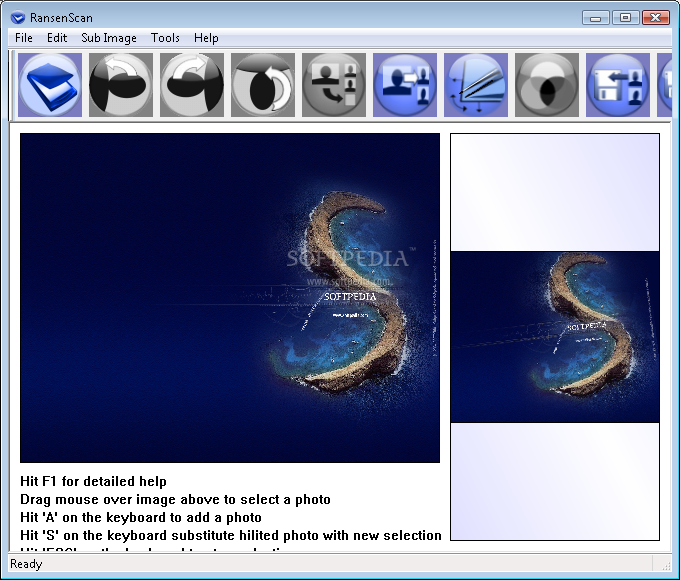Click the save photos to disk icon
Viewport: 680px width, 580px height.
618,85
